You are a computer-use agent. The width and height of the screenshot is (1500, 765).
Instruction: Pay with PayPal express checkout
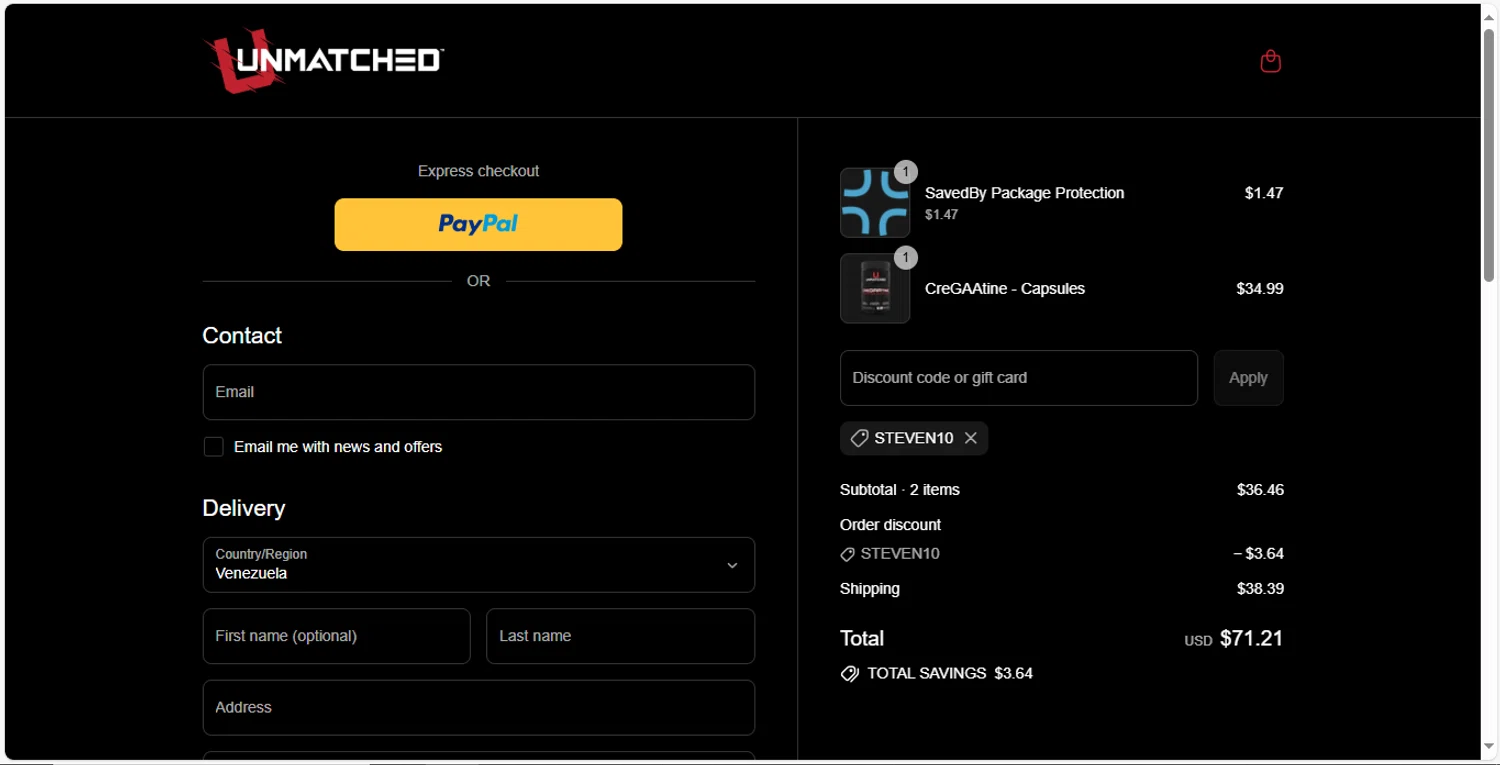(x=478, y=224)
